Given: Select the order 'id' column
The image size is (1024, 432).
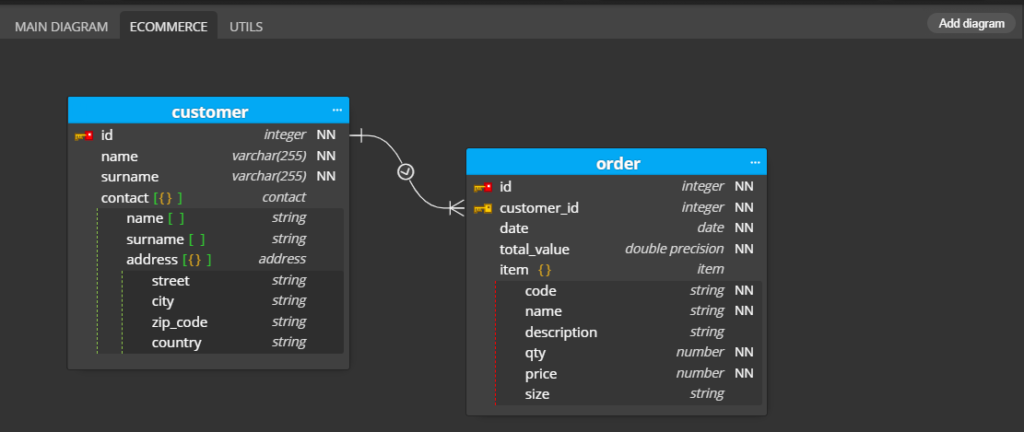Looking at the screenshot, I should (505, 187).
